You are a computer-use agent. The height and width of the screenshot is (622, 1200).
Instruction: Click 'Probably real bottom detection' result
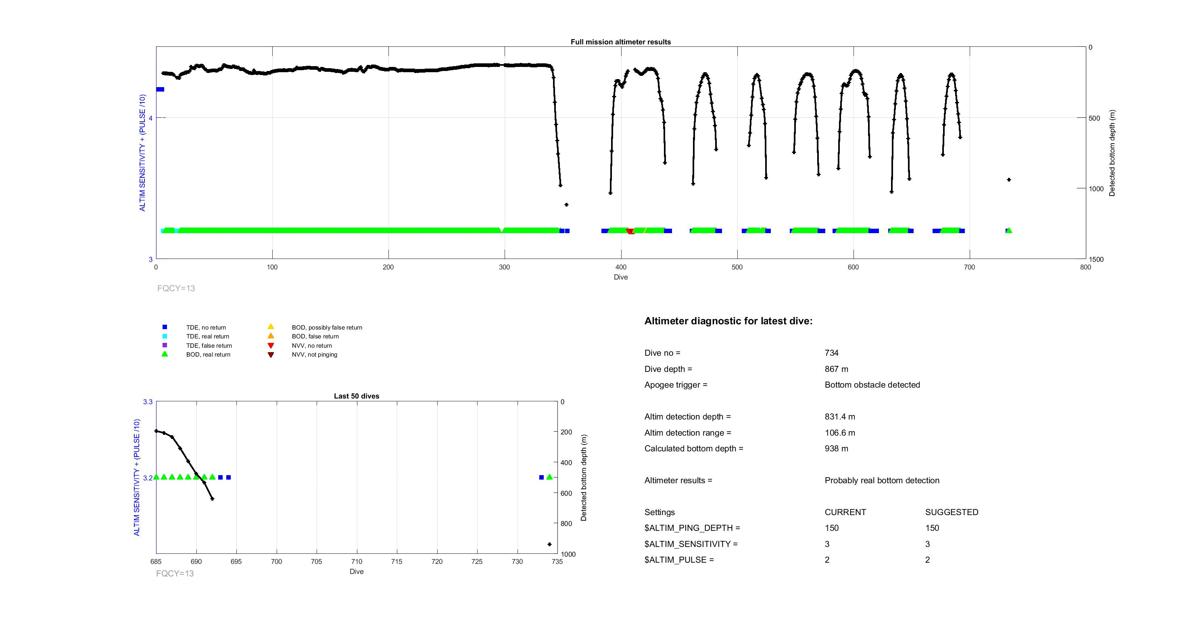pyautogui.click(x=882, y=480)
